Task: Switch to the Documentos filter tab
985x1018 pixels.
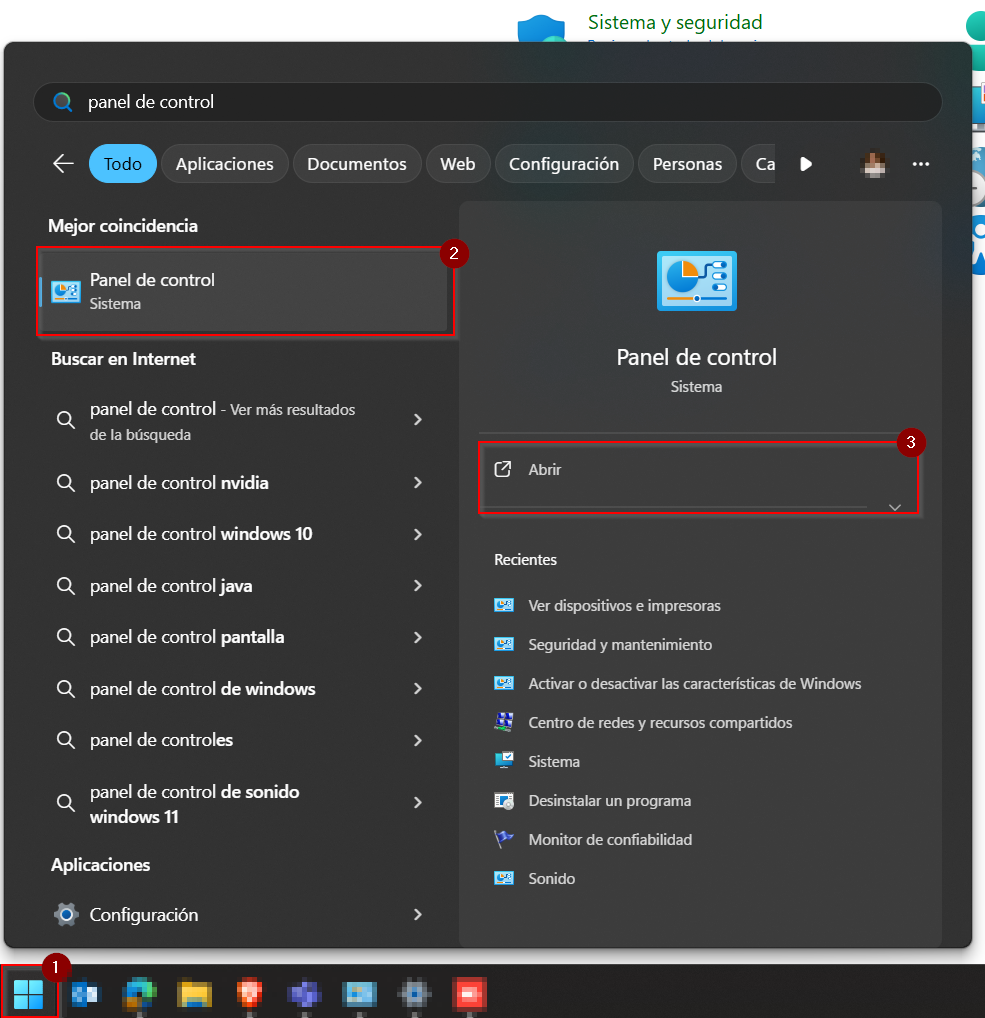Action: (357, 164)
